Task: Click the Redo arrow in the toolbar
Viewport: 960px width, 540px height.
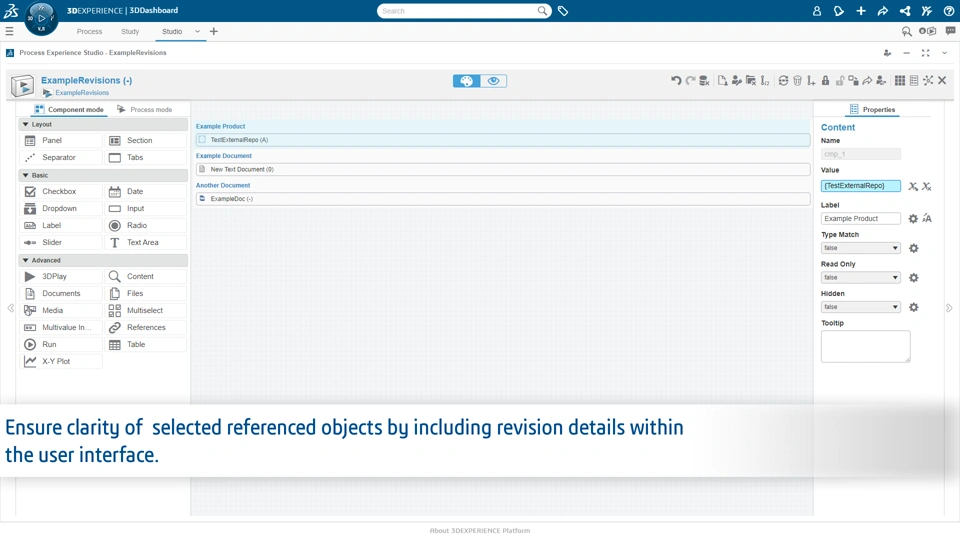Action: [x=691, y=80]
